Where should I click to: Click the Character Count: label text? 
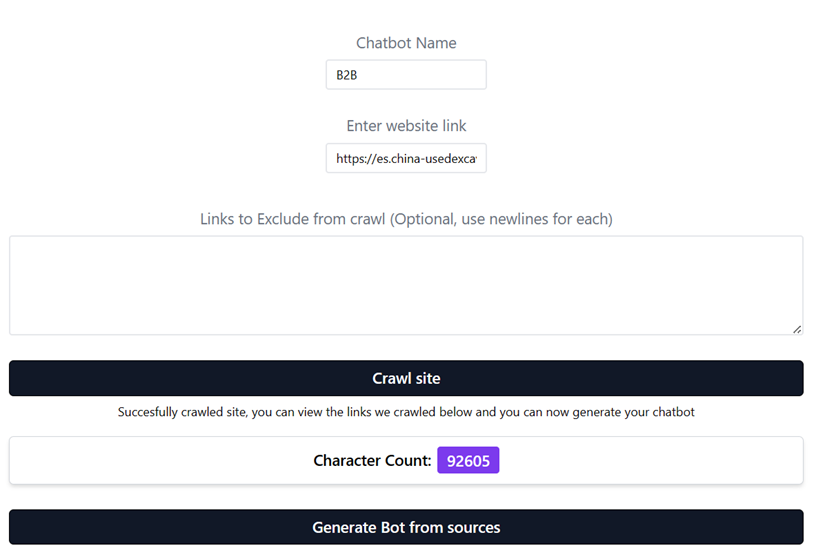click(x=372, y=460)
